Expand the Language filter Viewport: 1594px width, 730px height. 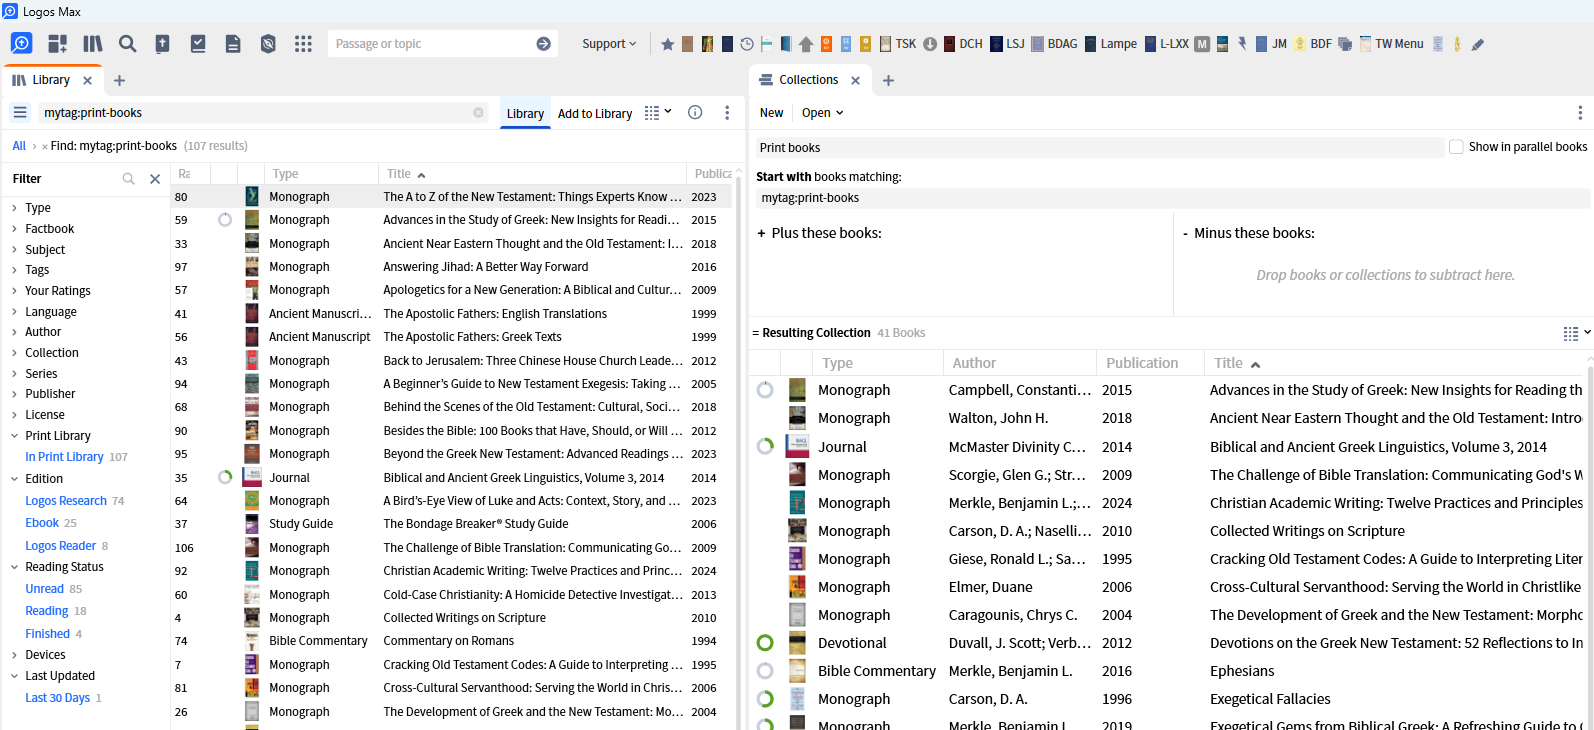[14, 312]
